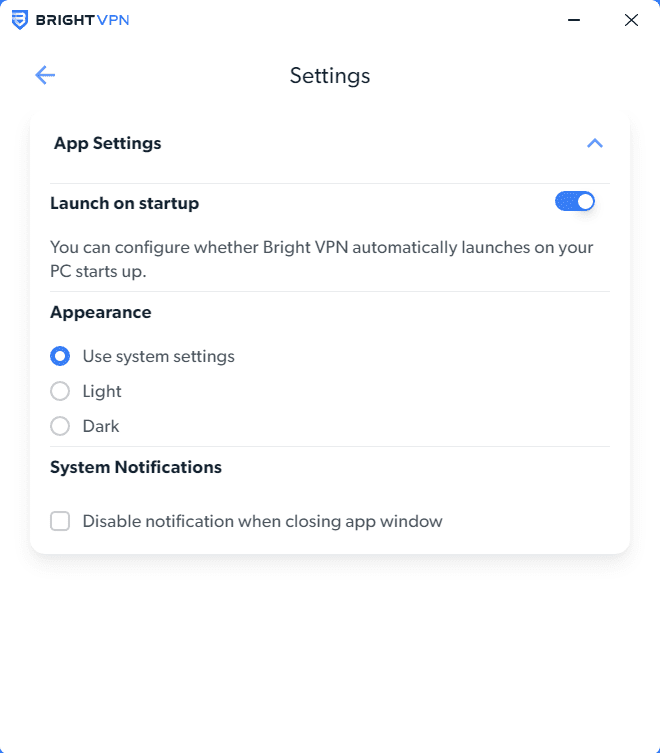Close the Bright VPN window

[631, 20]
